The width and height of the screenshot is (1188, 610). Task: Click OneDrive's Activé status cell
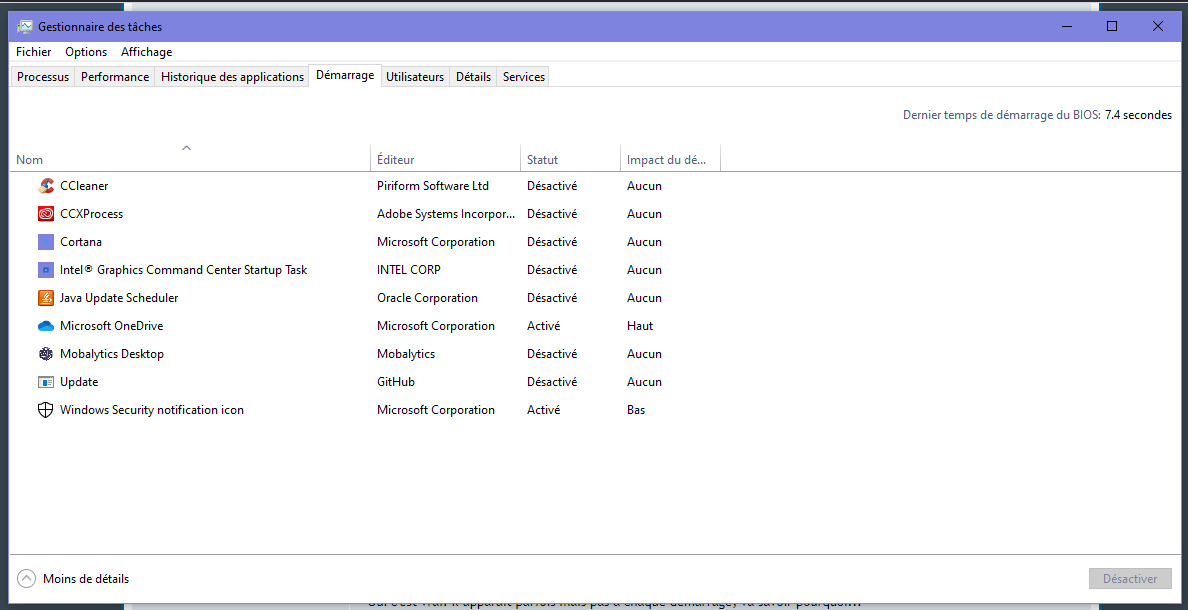point(543,326)
